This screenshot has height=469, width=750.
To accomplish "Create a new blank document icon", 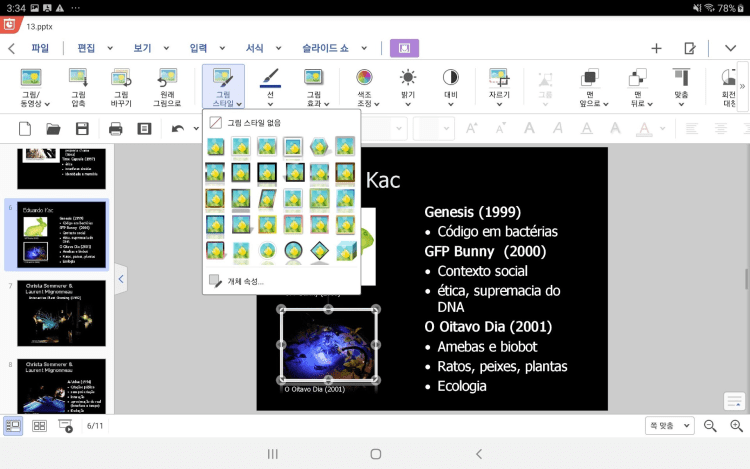I will tap(25, 129).
